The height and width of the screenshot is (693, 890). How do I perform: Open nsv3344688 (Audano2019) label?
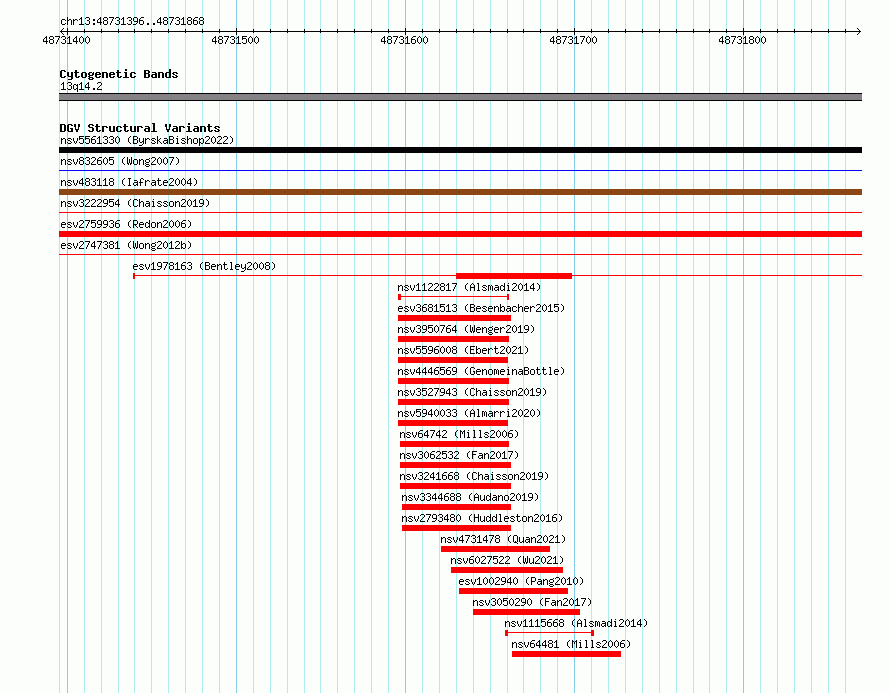[470, 497]
